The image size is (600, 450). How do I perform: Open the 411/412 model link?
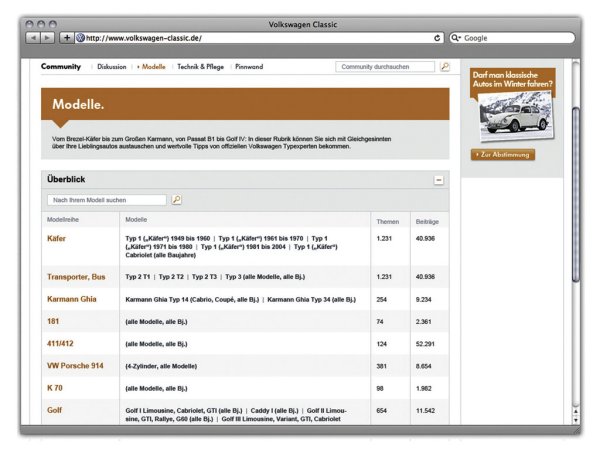60,343
